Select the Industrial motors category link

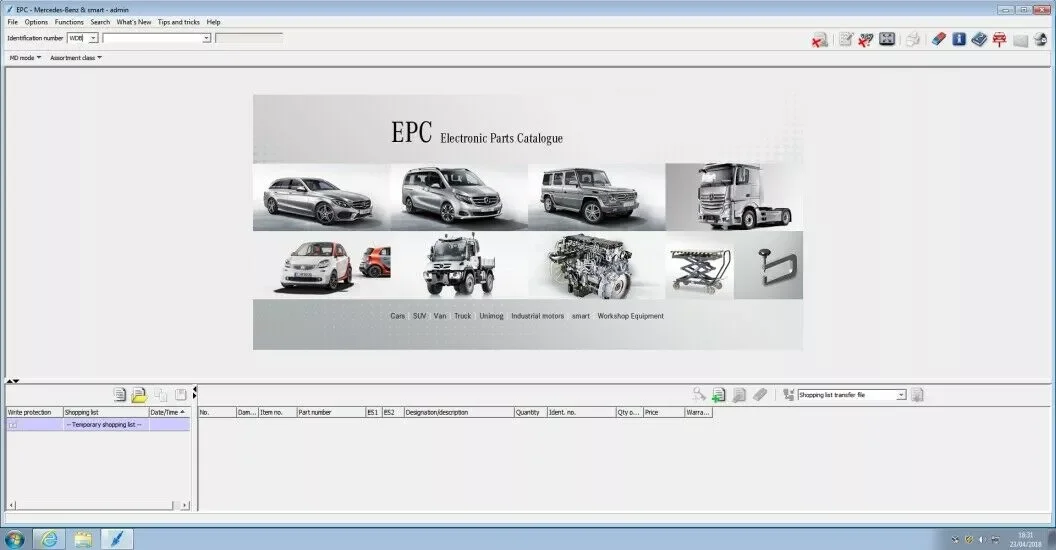click(537, 316)
